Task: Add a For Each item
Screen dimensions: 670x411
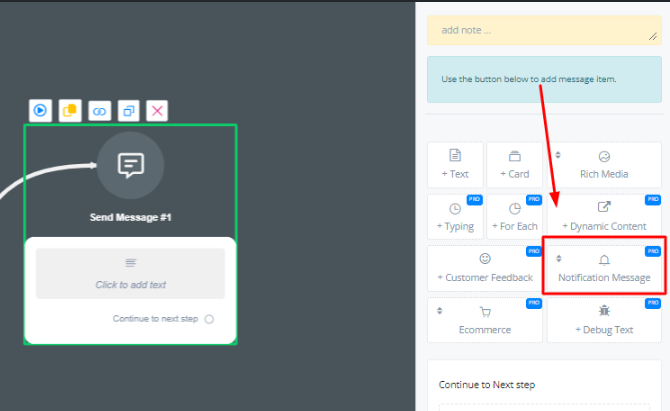Action: 515,217
